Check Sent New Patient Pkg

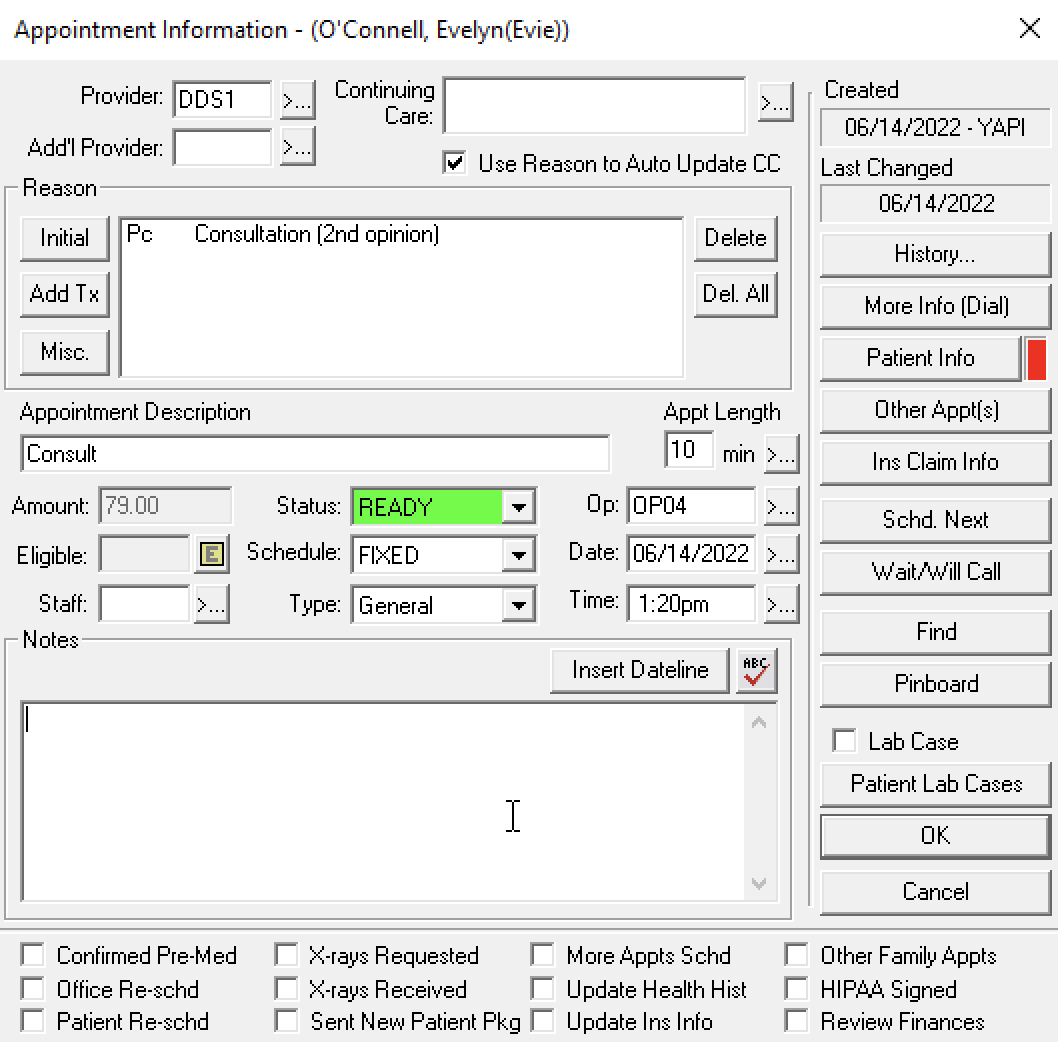tap(286, 1020)
